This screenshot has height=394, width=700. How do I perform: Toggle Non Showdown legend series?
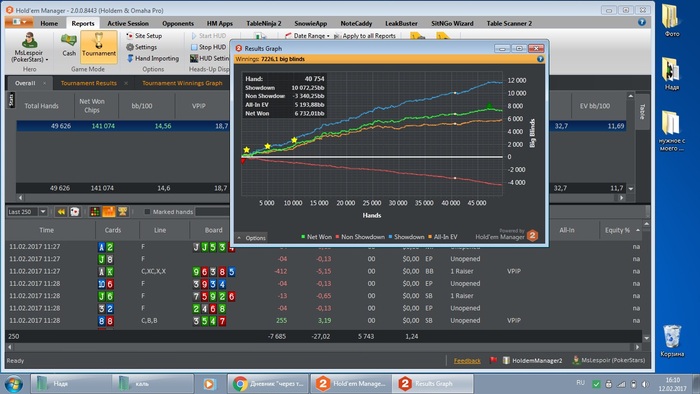(360, 237)
